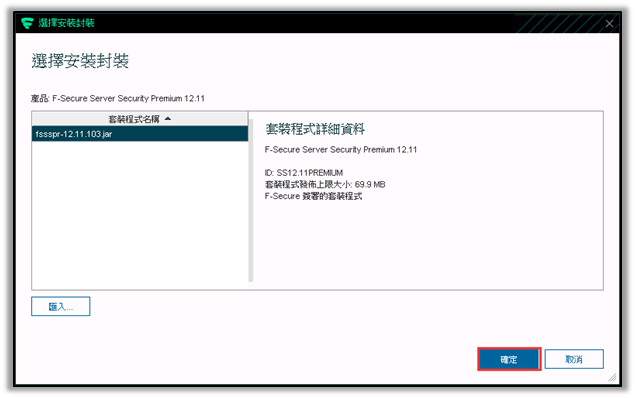This screenshot has height=398, width=635.
Task: Click the 69.9 MB package size line
Action: coord(325,185)
